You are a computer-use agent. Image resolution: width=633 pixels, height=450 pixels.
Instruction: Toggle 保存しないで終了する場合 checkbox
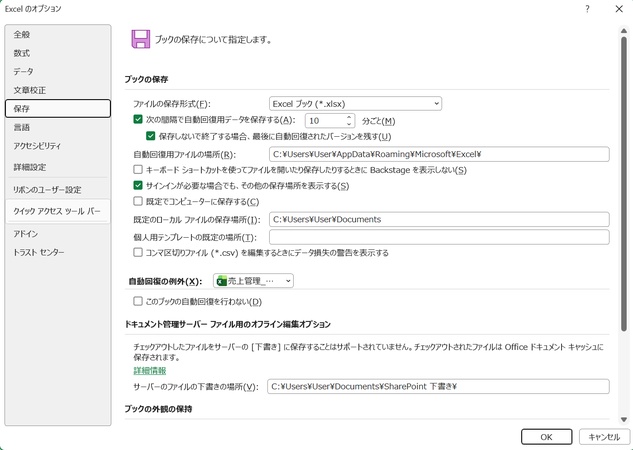(151, 136)
